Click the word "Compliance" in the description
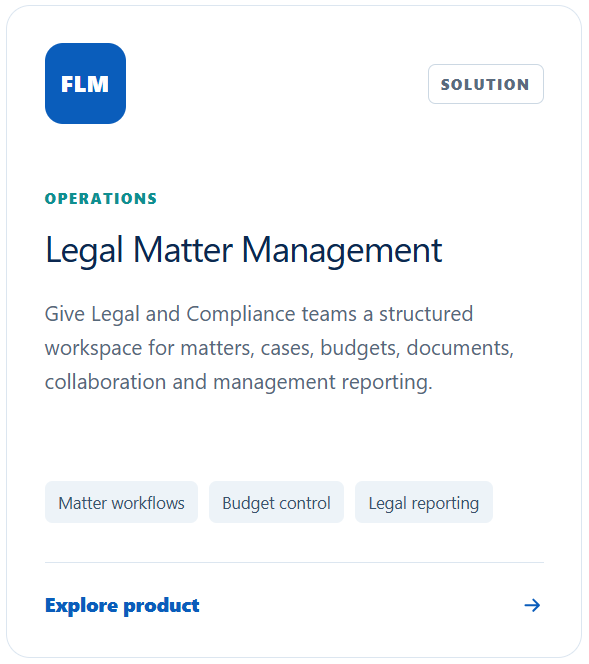 pyautogui.click(x=241, y=315)
